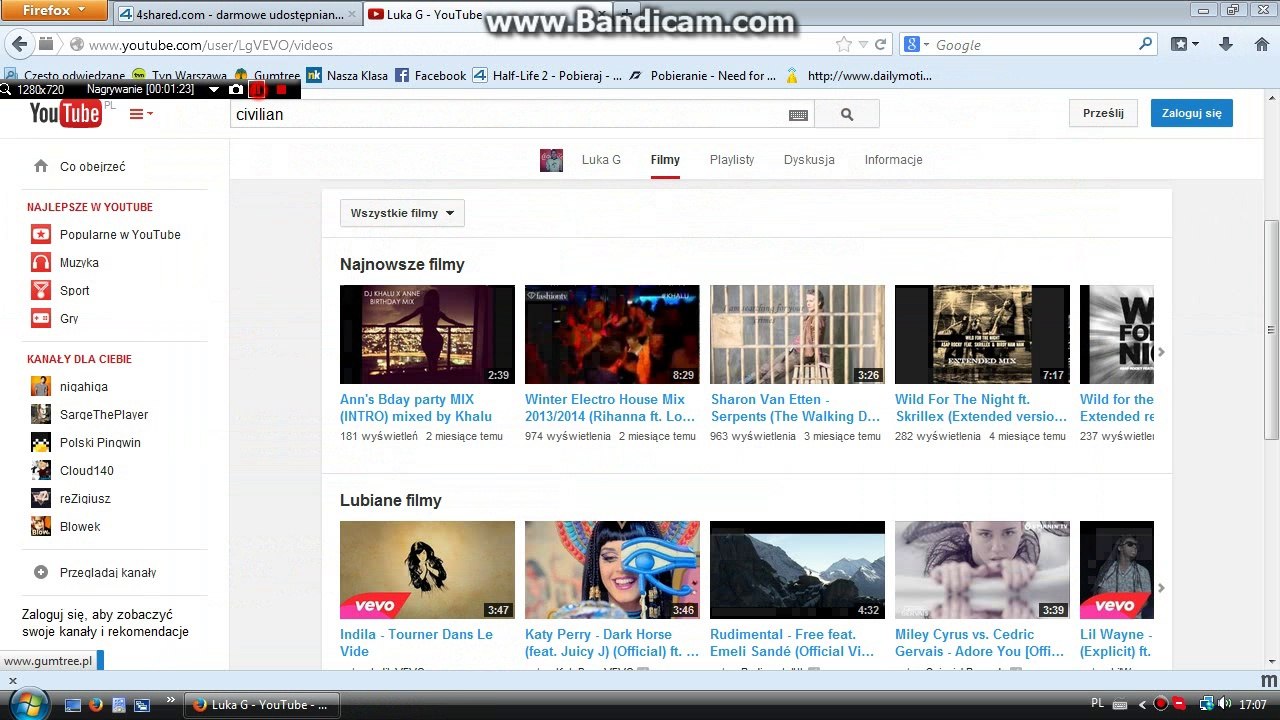The width and height of the screenshot is (1280, 720).
Task: Play the Miley Cyrus Adore You thumbnail
Action: 982,570
